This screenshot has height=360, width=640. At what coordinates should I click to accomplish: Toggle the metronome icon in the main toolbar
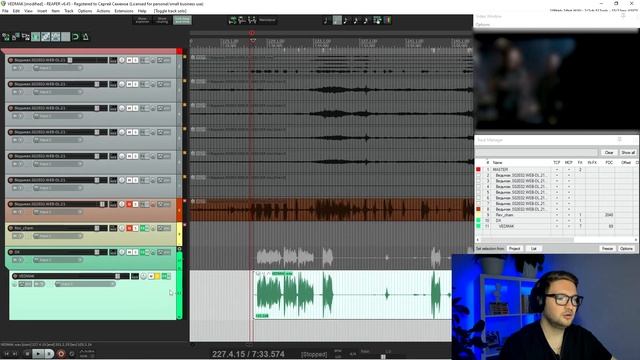coord(86,37)
